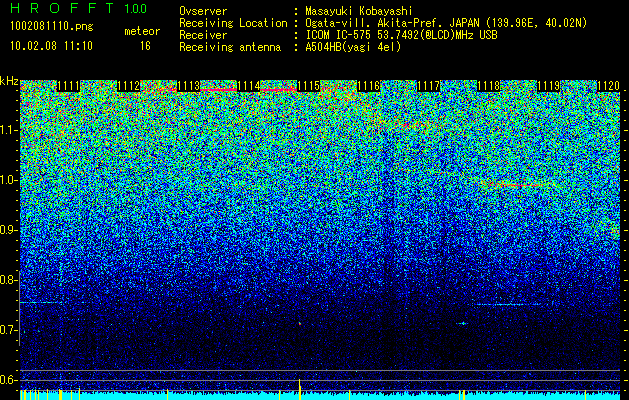
Task: Click time marker 1112
Action: click(128, 86)
